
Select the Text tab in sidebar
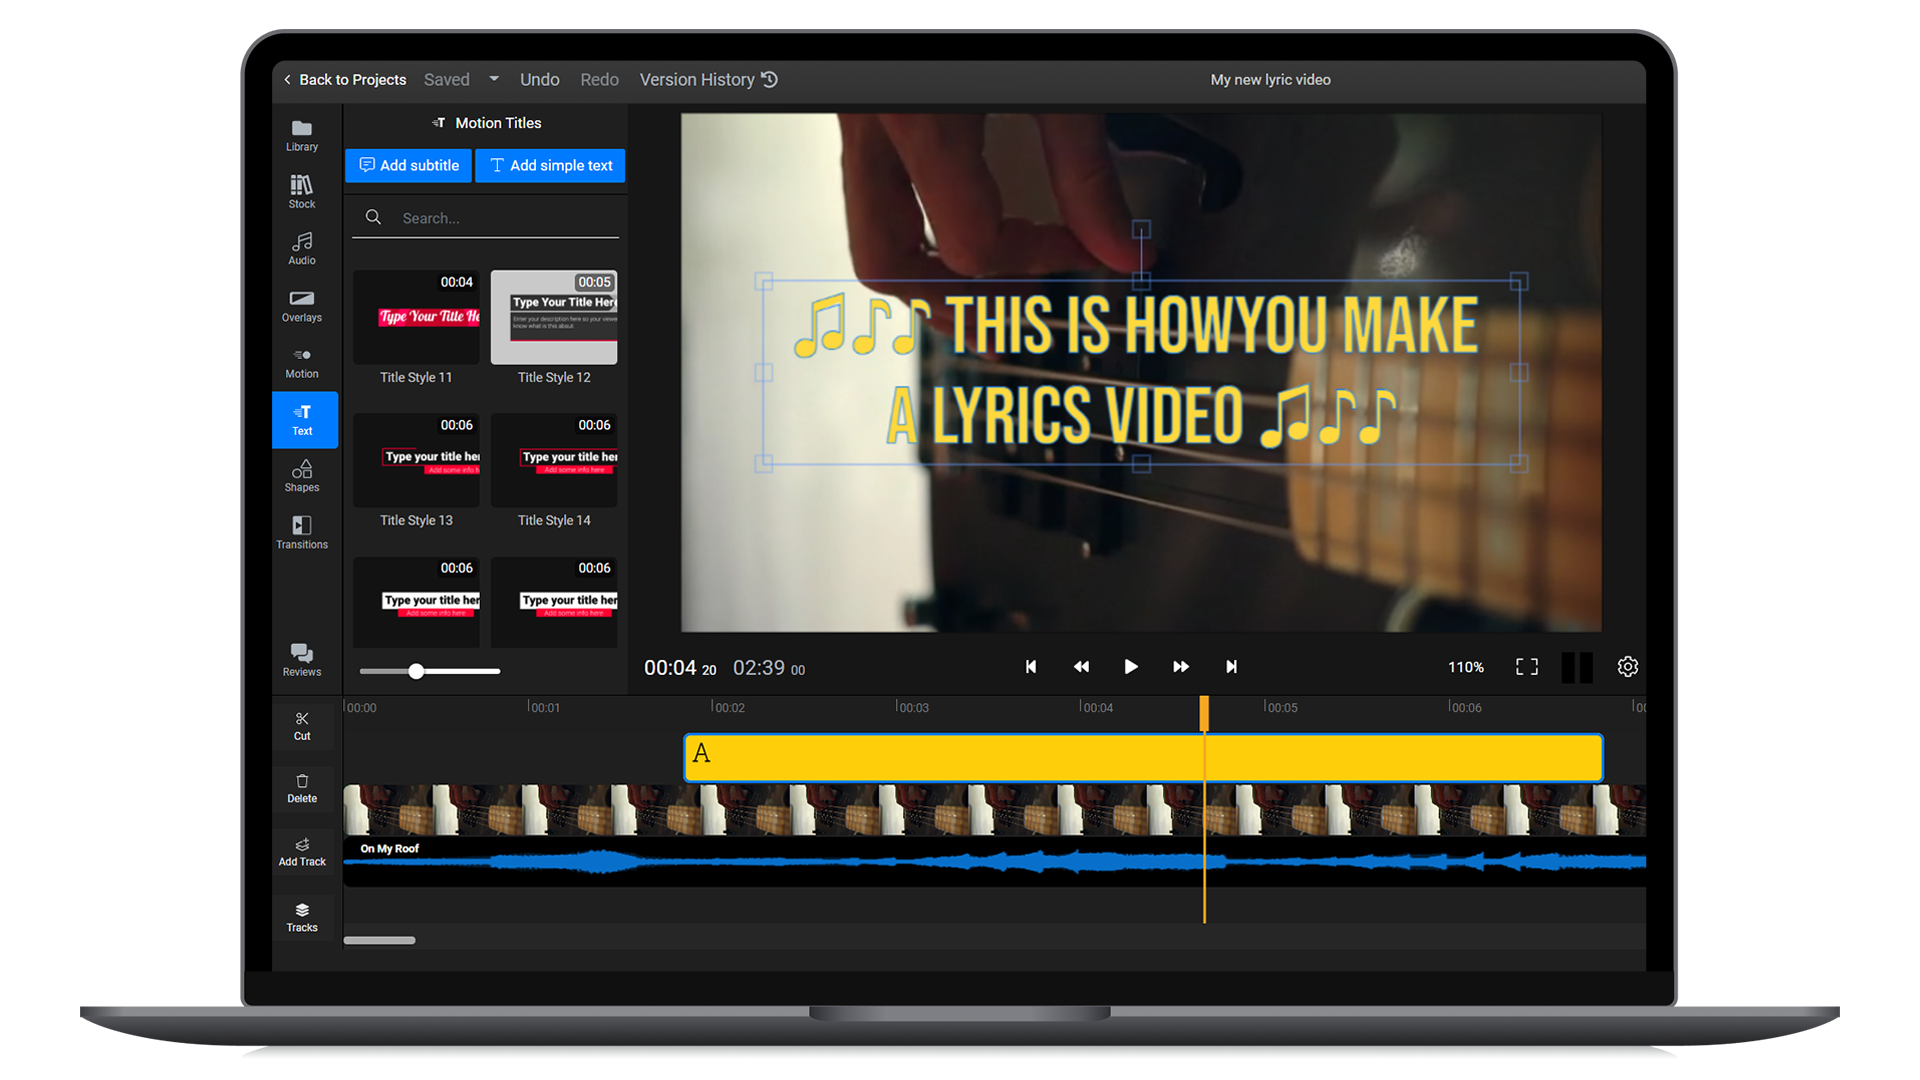(x=304, y=420)
